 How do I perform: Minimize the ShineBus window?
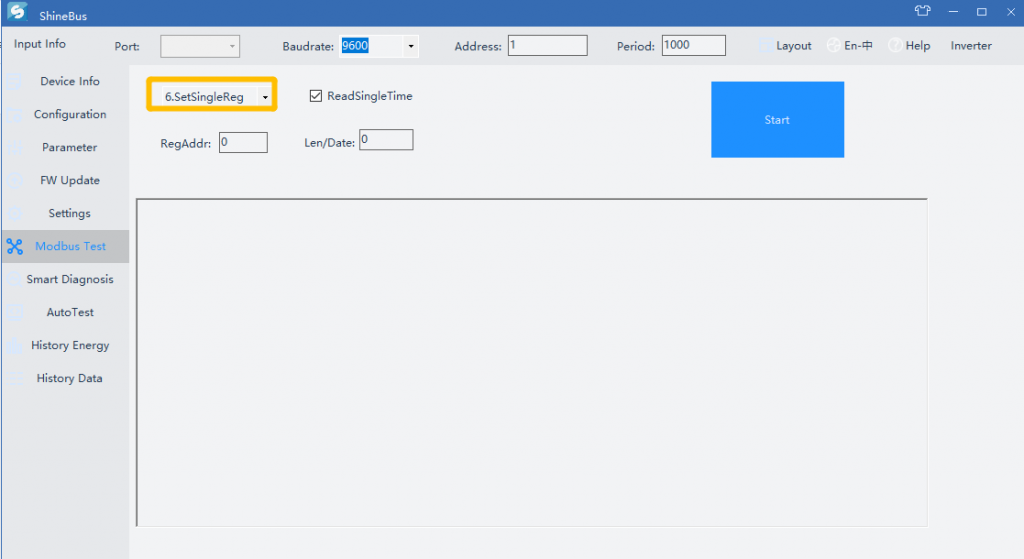pos(953,12)
